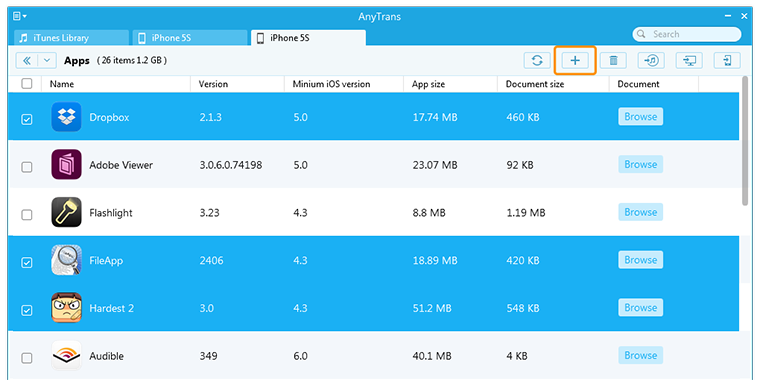
Task: Browse documents for Flashlight
Action: (x=640, y=212)
